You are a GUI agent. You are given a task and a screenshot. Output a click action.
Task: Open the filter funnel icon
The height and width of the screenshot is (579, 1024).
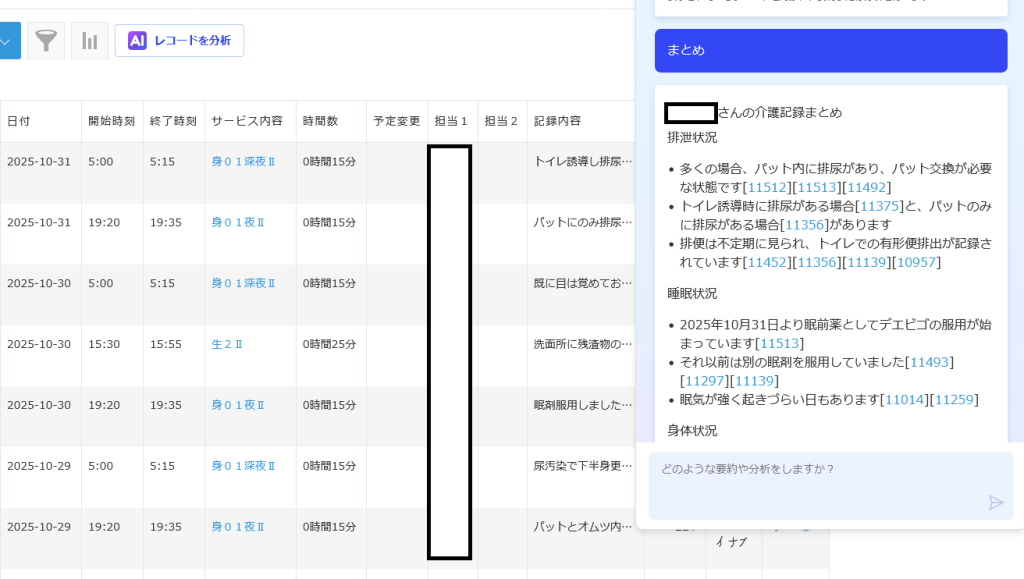(46, 41)
